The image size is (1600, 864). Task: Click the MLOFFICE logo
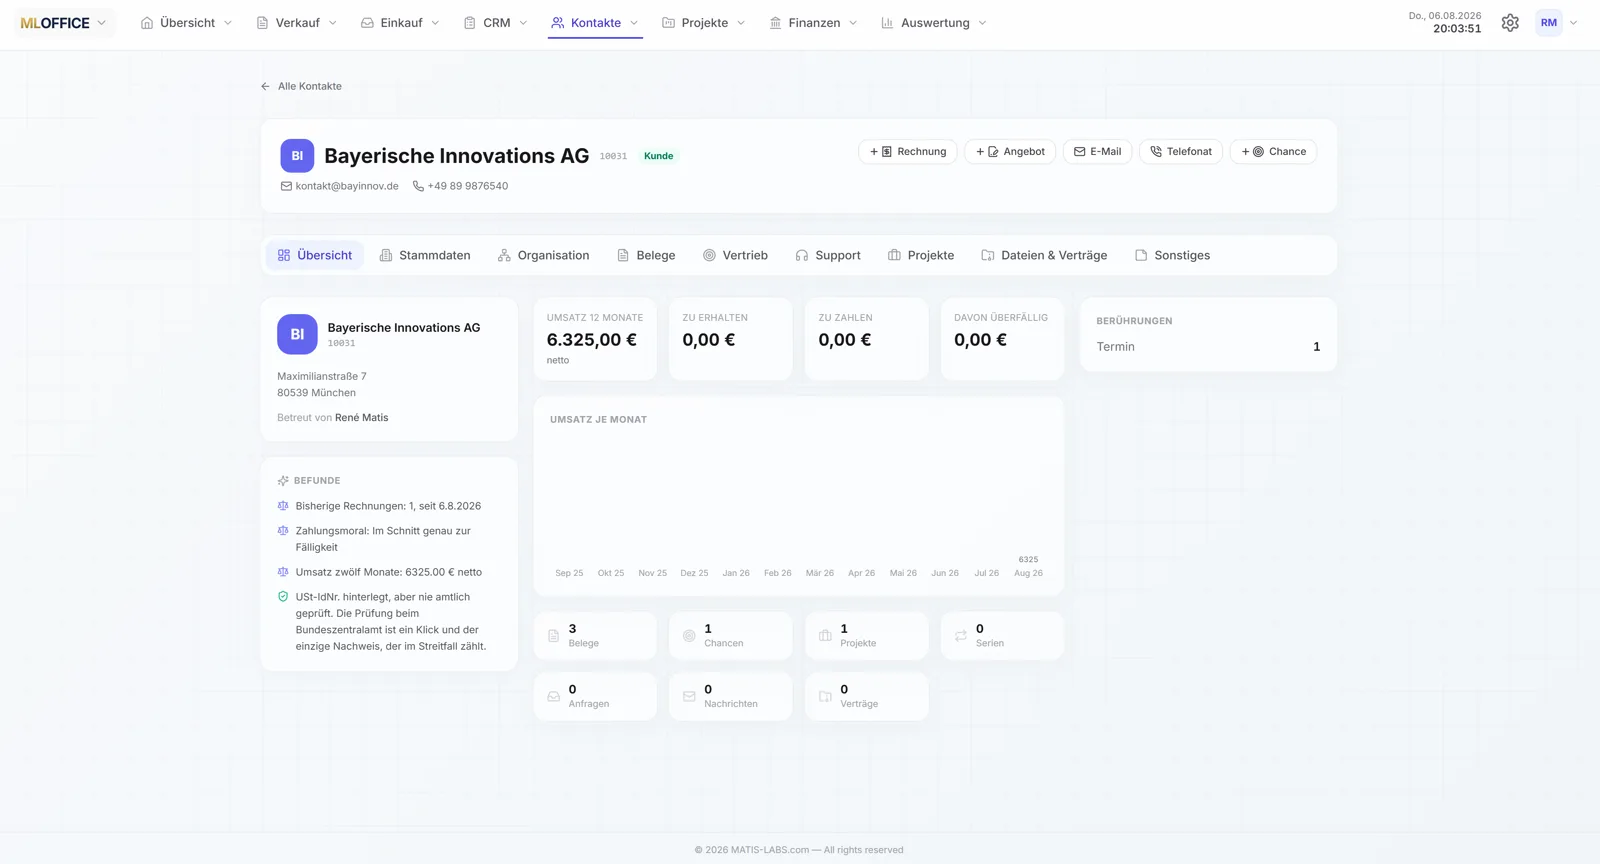55,23
